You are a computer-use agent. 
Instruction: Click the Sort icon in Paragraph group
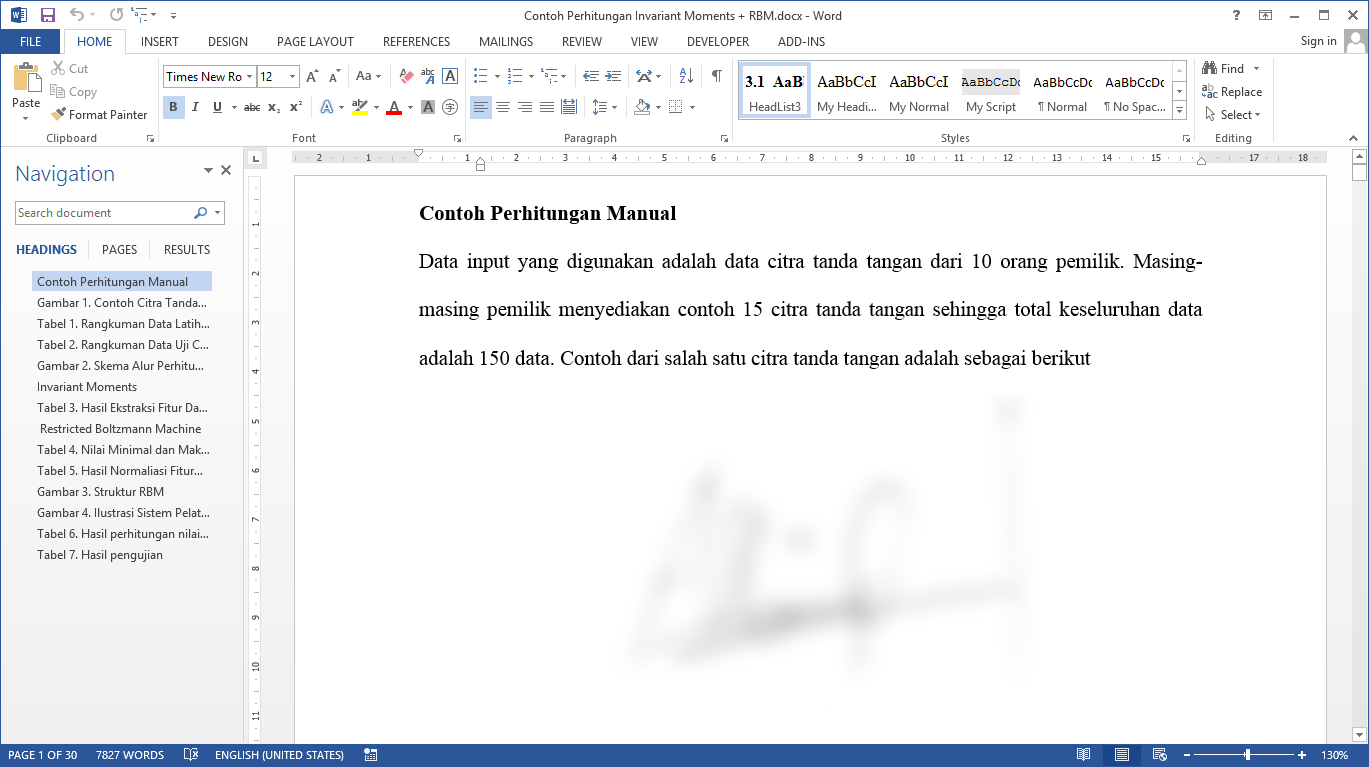click(686, 76)
